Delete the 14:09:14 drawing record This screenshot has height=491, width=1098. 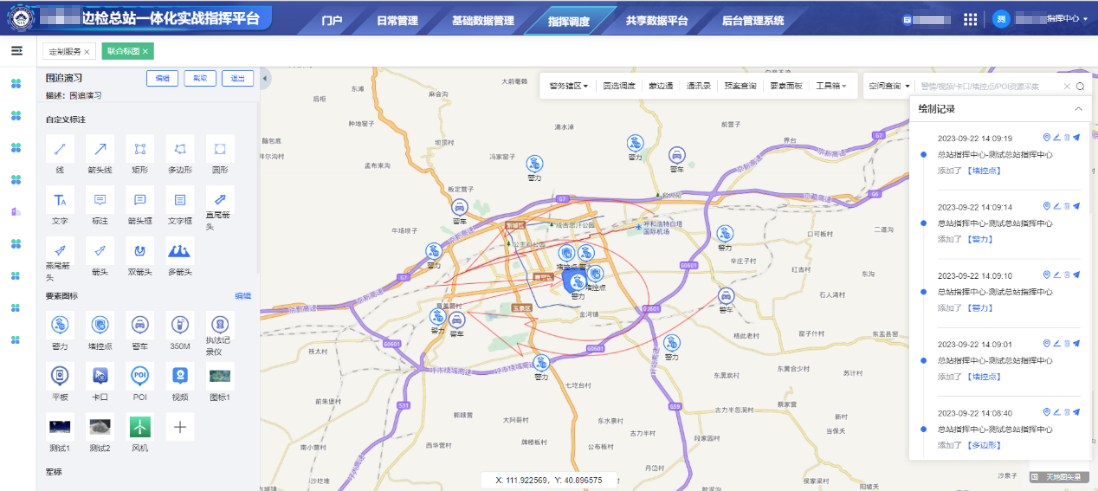click(1066, 206)
